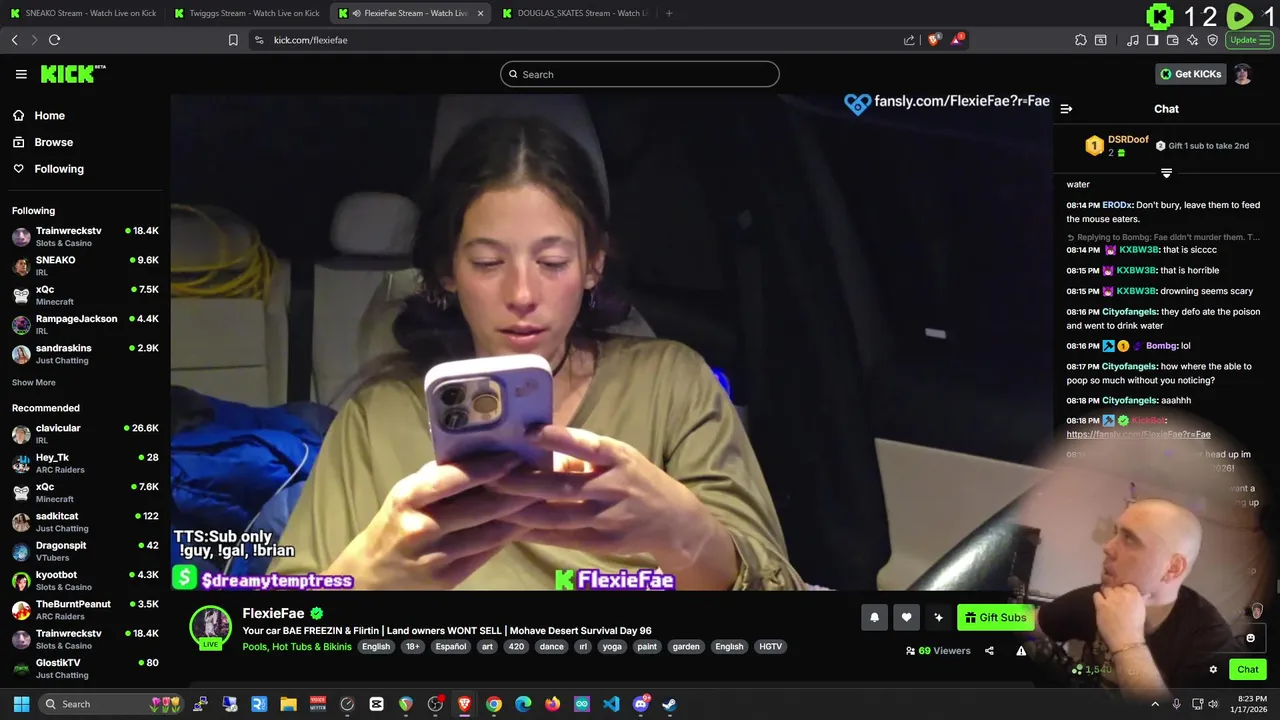Open browser extensions puzzle icon
The image size is (1280, 720).
1081,40
